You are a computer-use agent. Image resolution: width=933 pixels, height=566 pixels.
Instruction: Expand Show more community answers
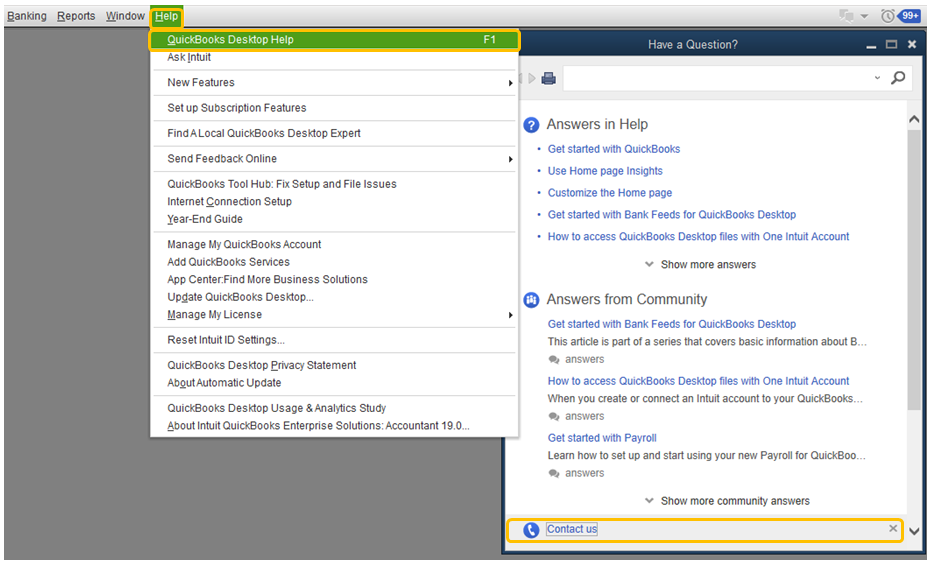click(x=727, y=501)
